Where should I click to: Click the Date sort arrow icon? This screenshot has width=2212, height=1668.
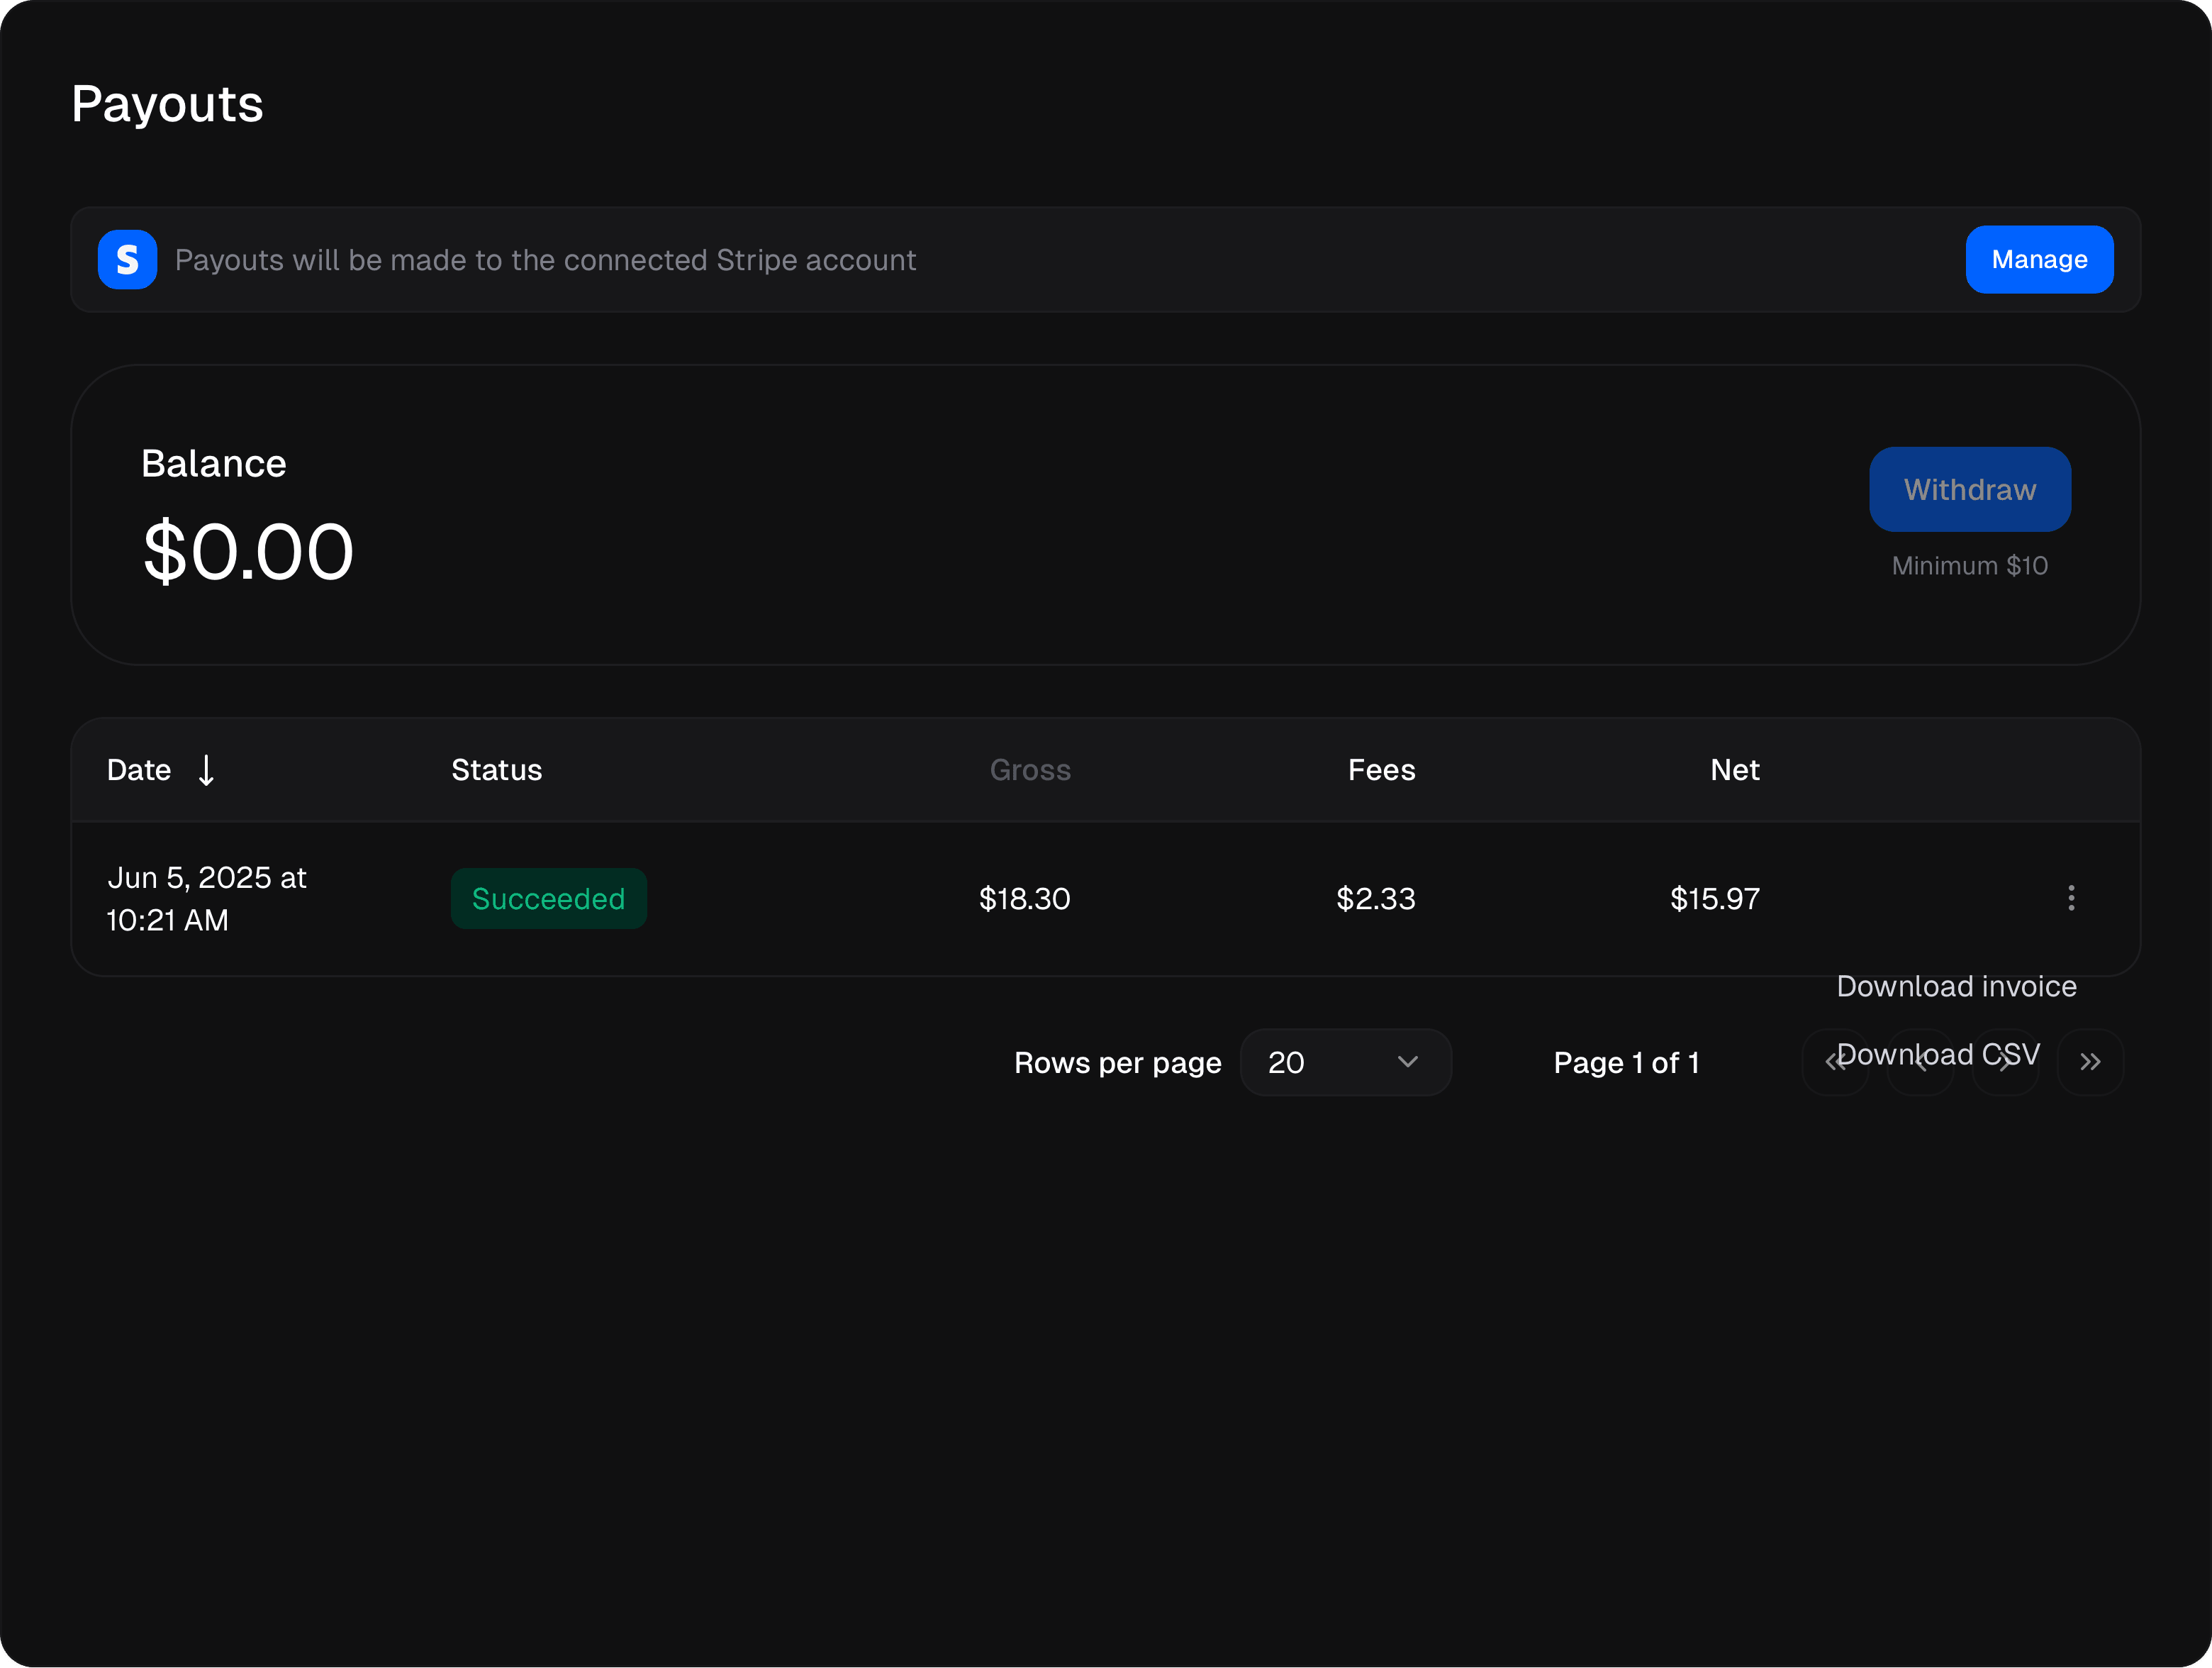[206, 770]
